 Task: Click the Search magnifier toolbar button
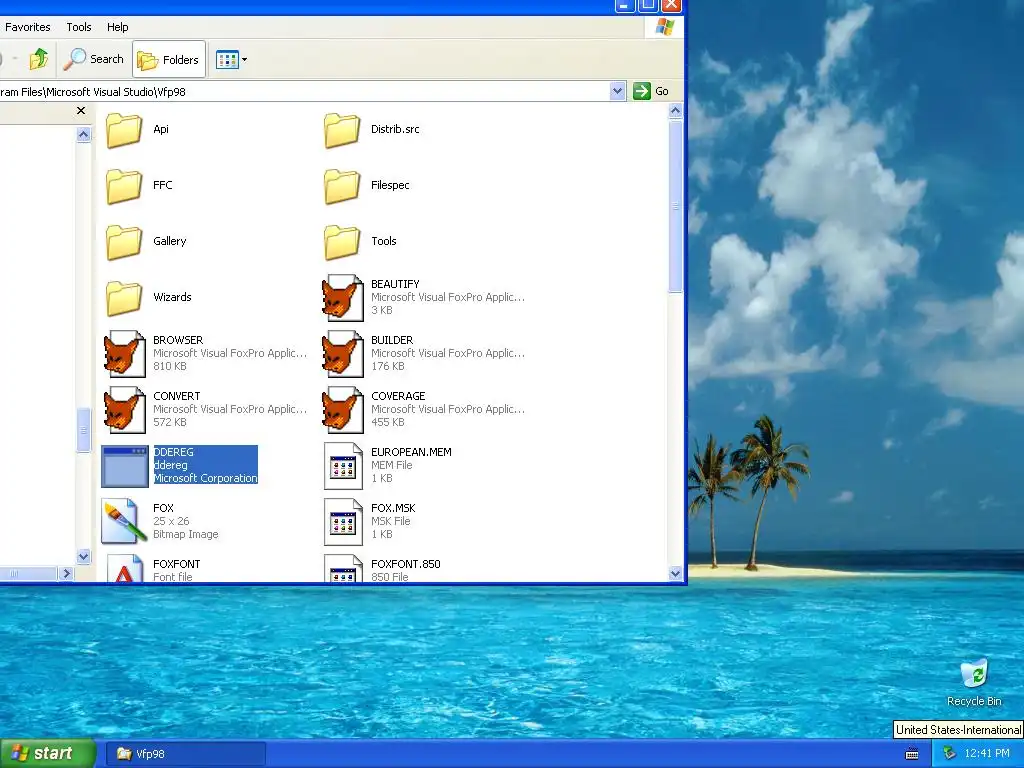[93, 59]
